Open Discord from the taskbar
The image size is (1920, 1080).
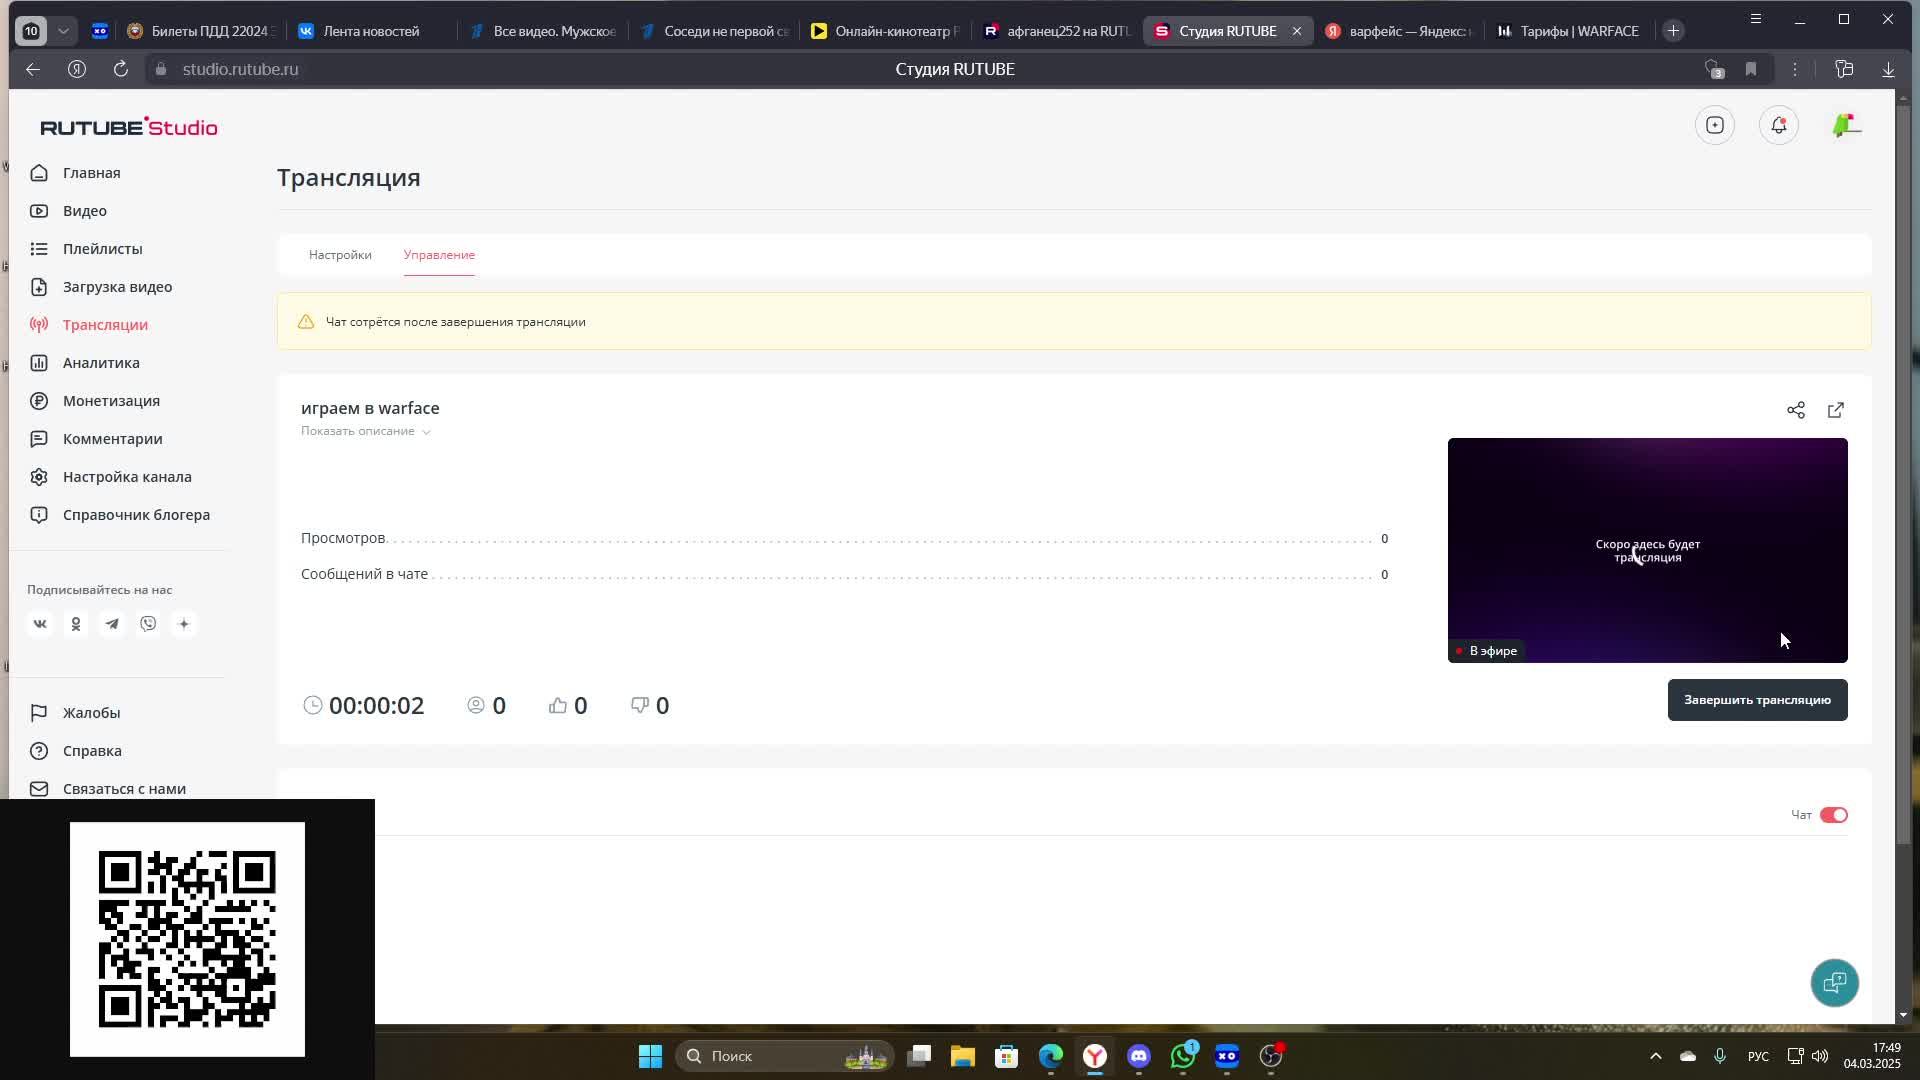tap(1139, 1056)
